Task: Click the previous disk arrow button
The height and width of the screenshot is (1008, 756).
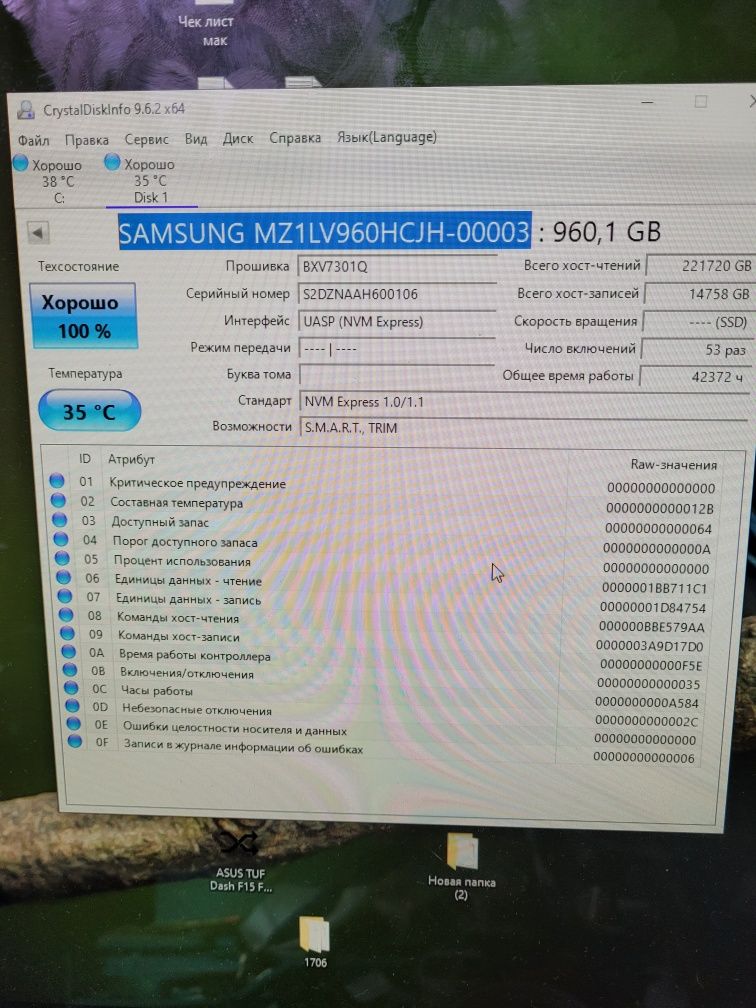Action: (x=38, y=232)
